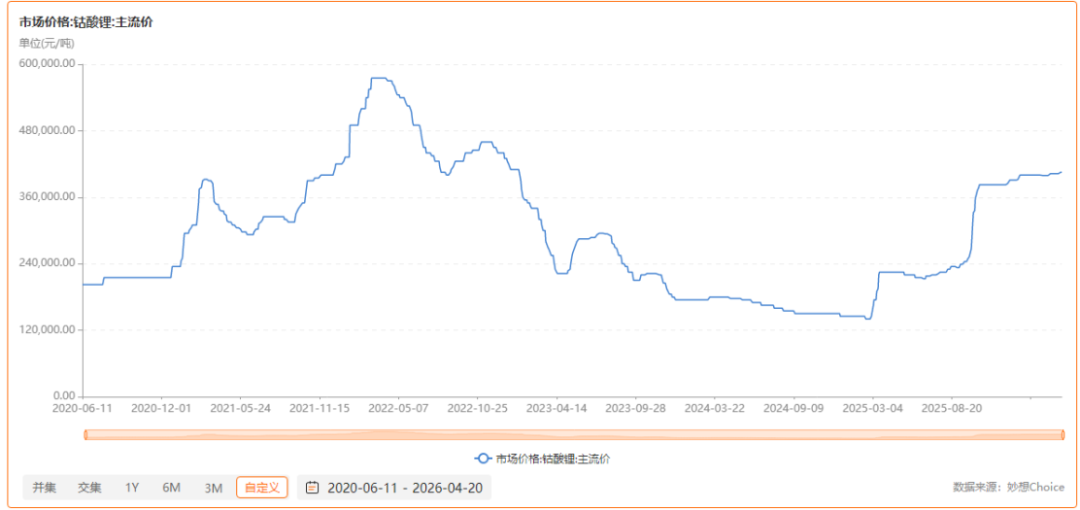This screenshot has height=510, width=1080.
Task: Click y-axis label 120,000.00
Action: click(x=49, y=330)
